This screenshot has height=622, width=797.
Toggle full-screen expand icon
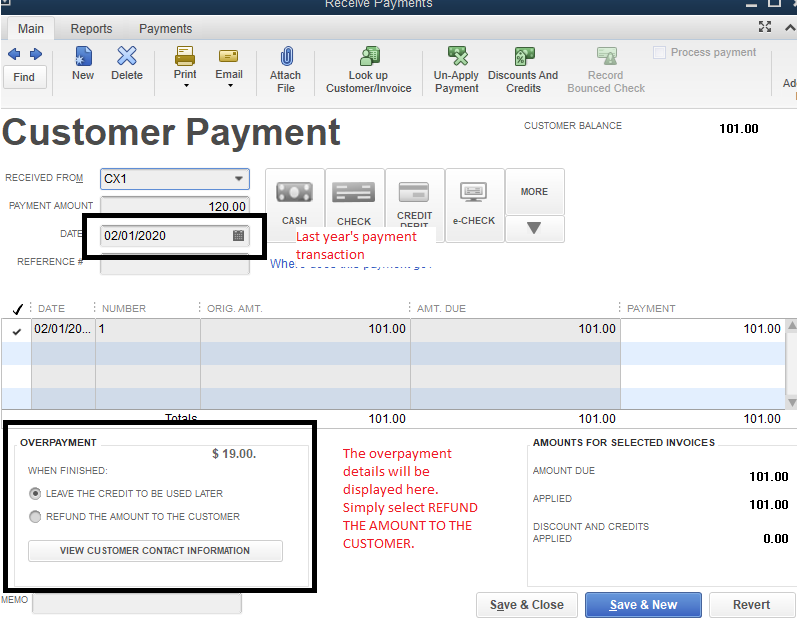pyautogui.click(x=765, y=27)
